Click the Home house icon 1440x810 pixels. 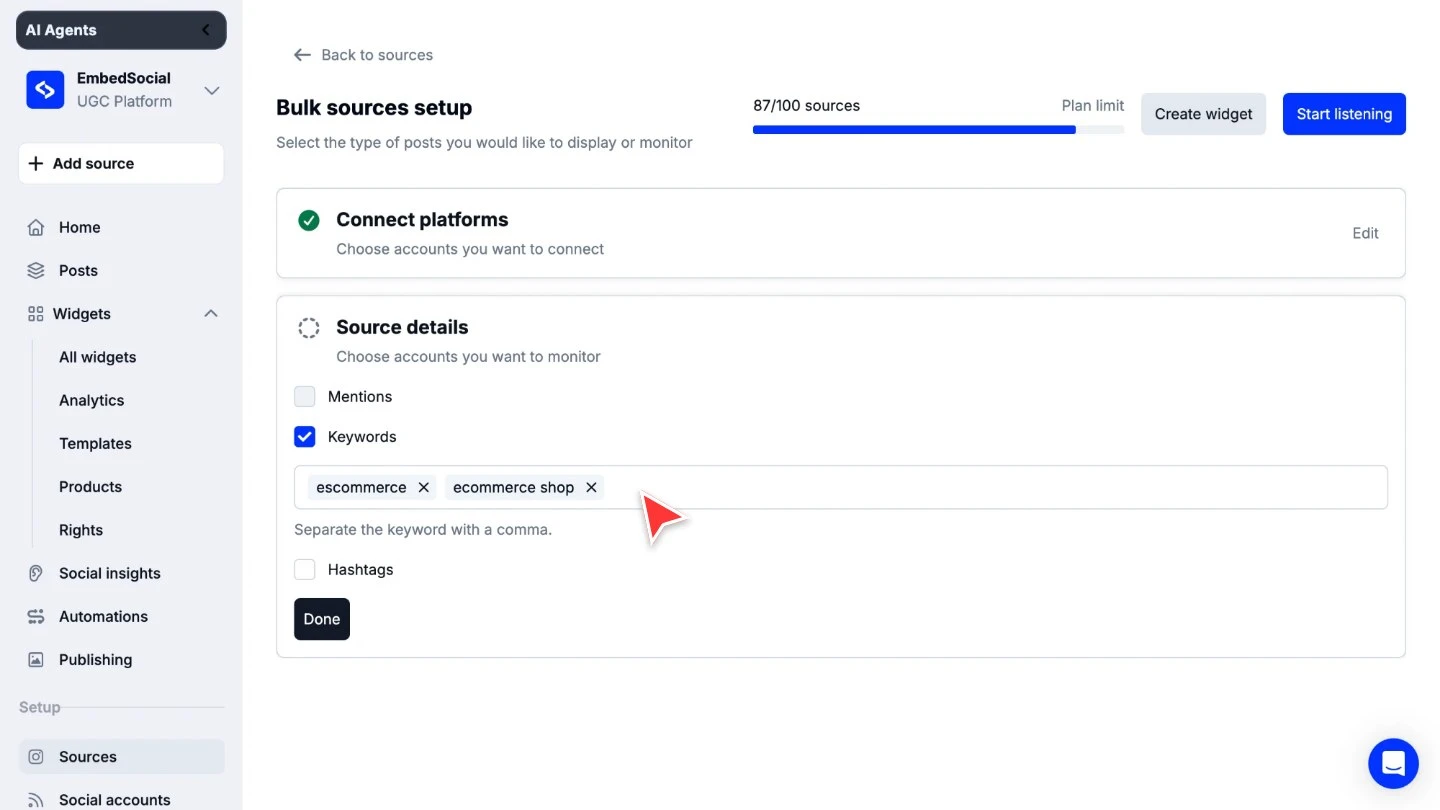pos(36,227)
